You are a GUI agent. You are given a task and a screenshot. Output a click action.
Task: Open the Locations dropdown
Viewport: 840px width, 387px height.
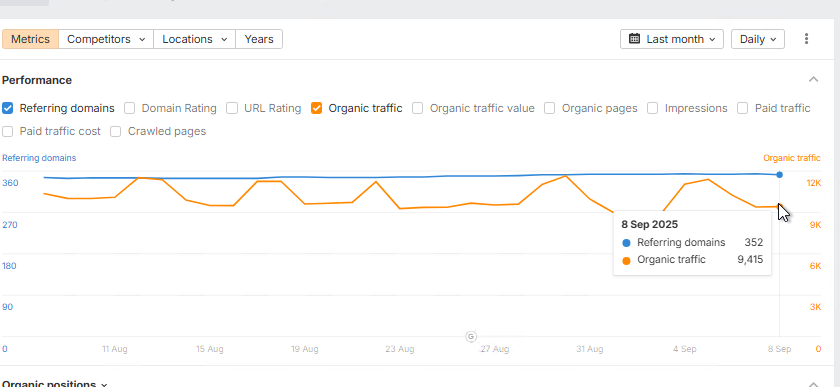194,39
